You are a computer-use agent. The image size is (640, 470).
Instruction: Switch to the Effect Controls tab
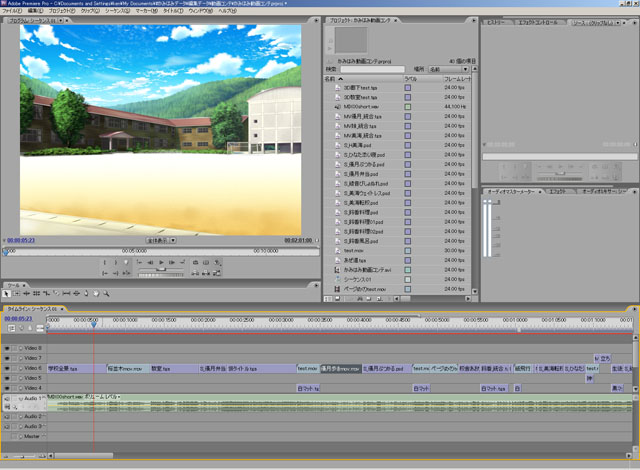pyautogui.click(x=538, y=22)
